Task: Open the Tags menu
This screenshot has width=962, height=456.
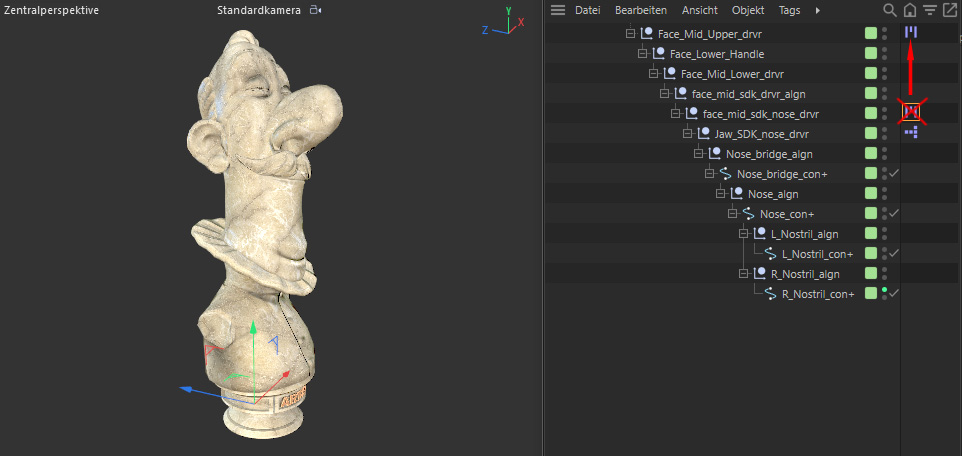Action: 790,10
